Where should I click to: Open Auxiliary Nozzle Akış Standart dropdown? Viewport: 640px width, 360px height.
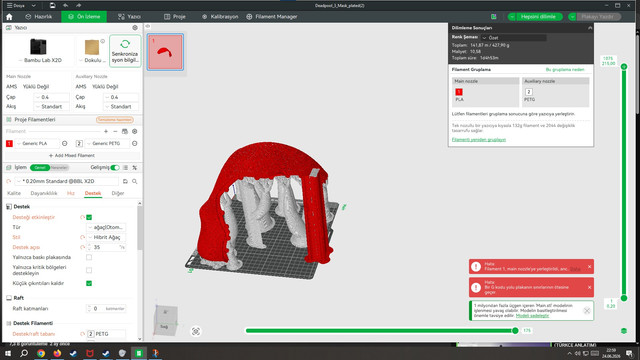[121, 107]
